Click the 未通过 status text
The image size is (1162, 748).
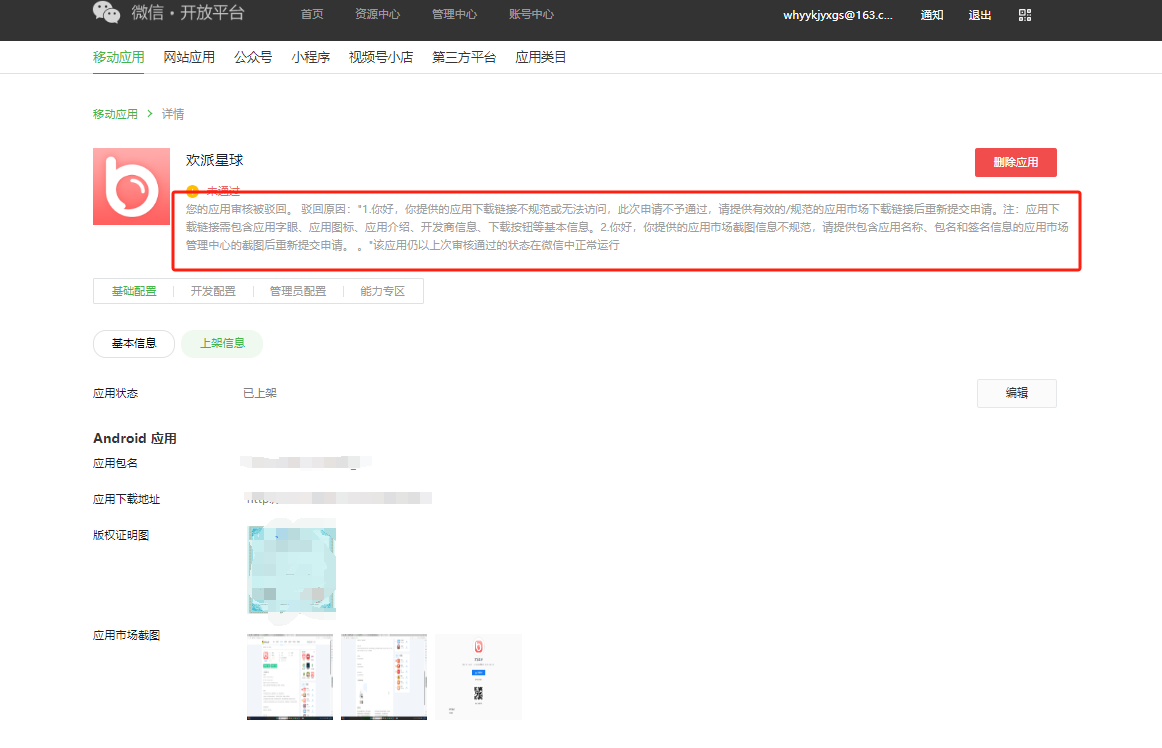(223, 191)
